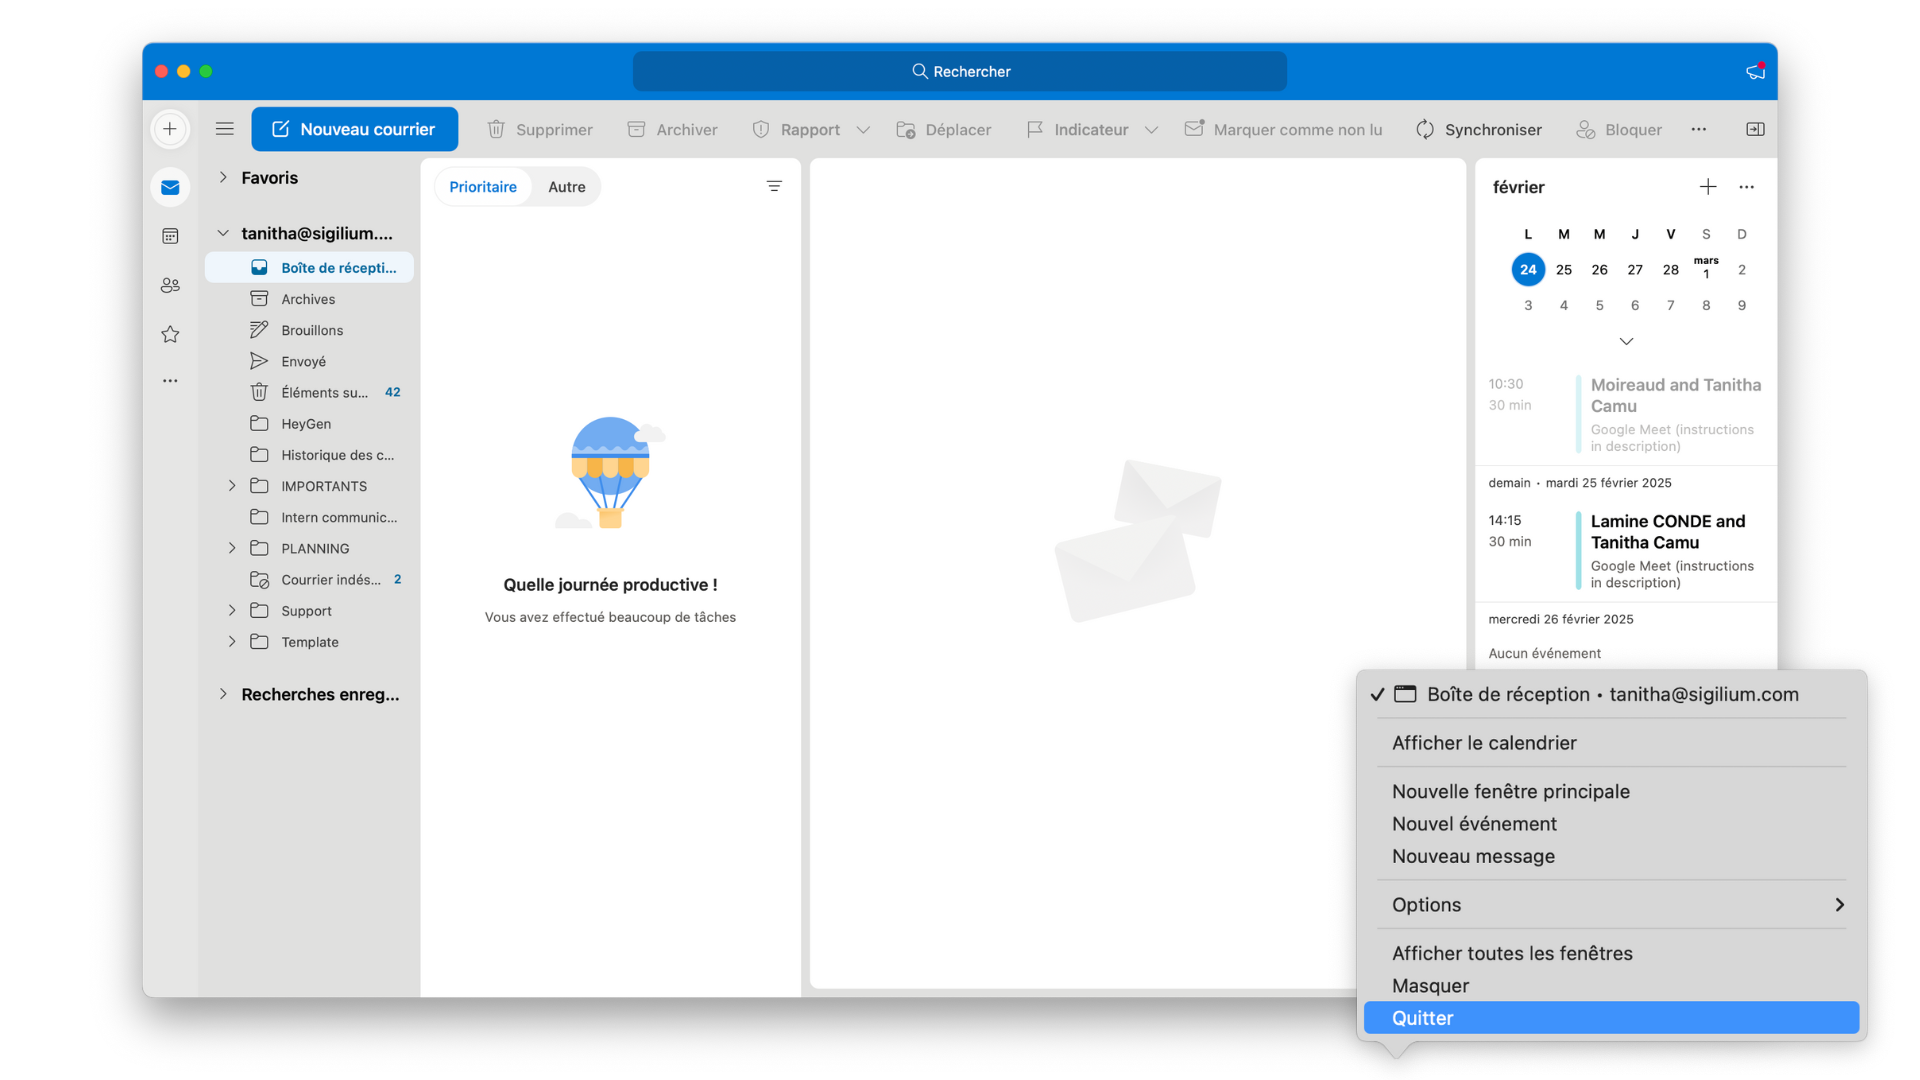
Task: Toggle the side panel icon in toolbar
Action: [1755, 129]
